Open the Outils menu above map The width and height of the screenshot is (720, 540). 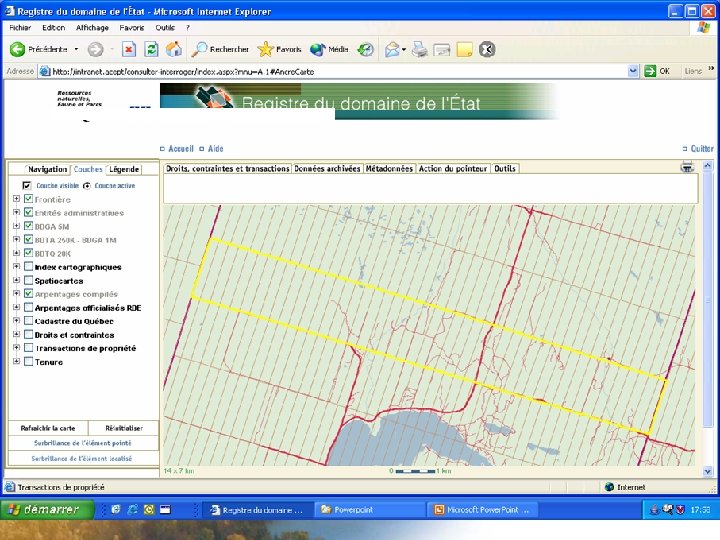point(505,169)
